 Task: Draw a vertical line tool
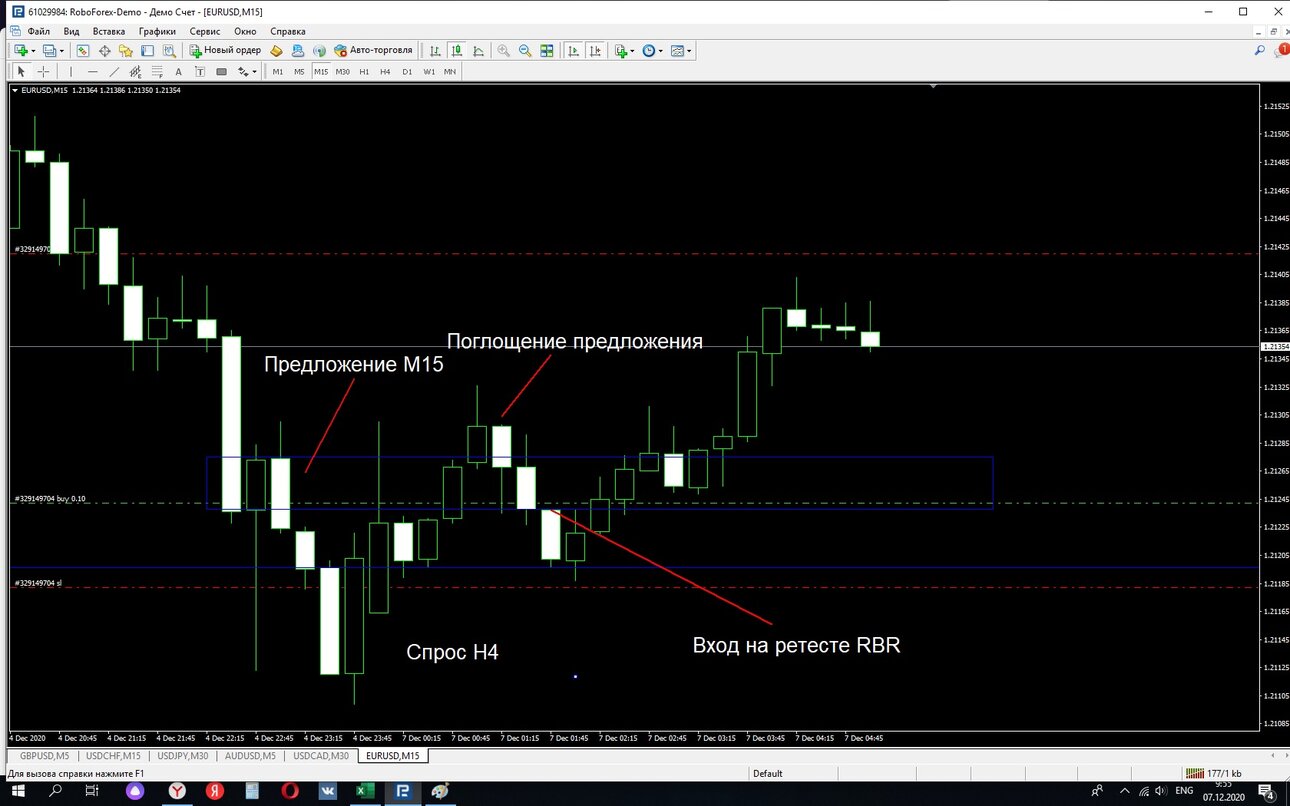(70, 71)
